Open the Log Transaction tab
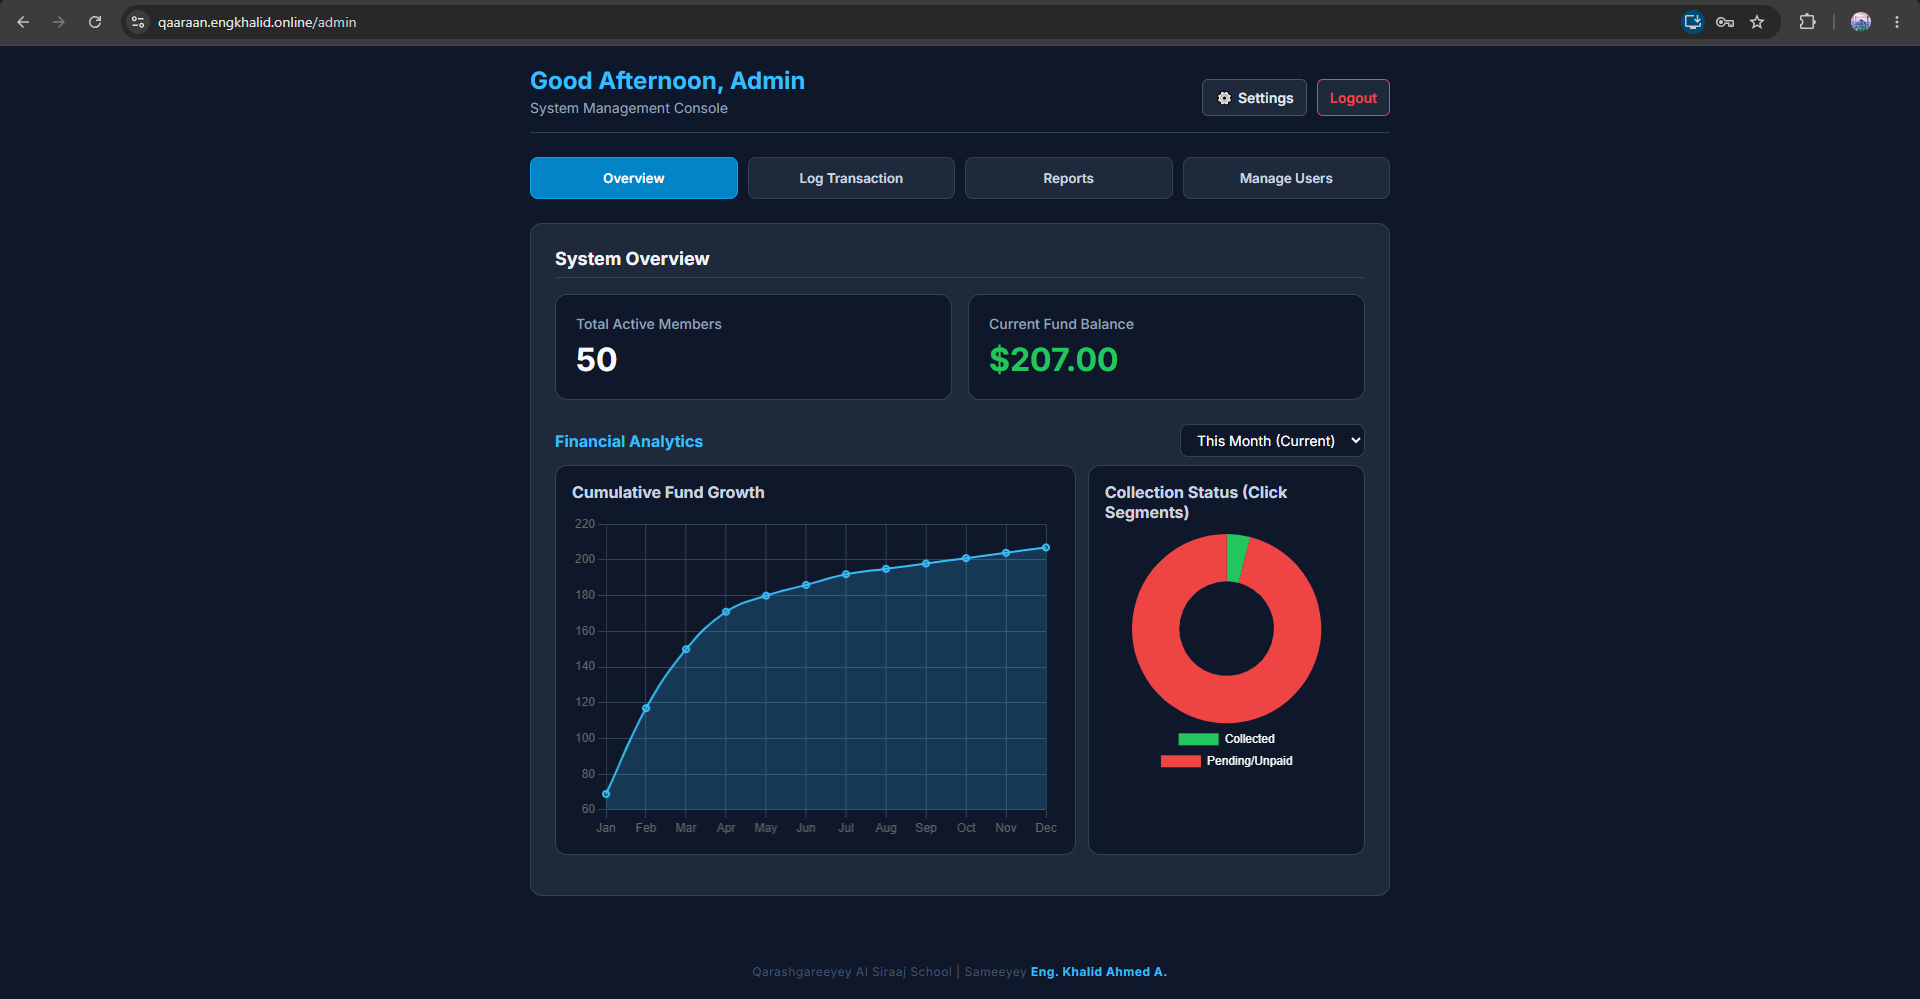 click(851, 178)
